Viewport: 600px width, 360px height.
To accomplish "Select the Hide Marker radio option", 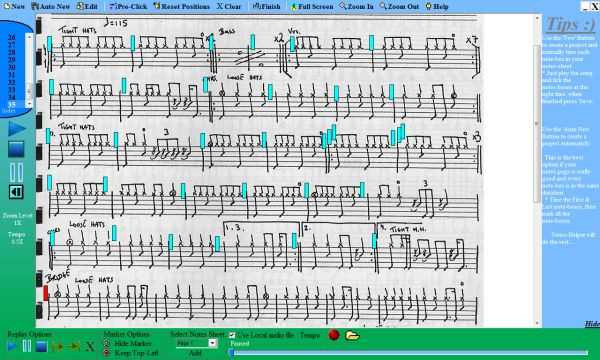I will point(107,344).
